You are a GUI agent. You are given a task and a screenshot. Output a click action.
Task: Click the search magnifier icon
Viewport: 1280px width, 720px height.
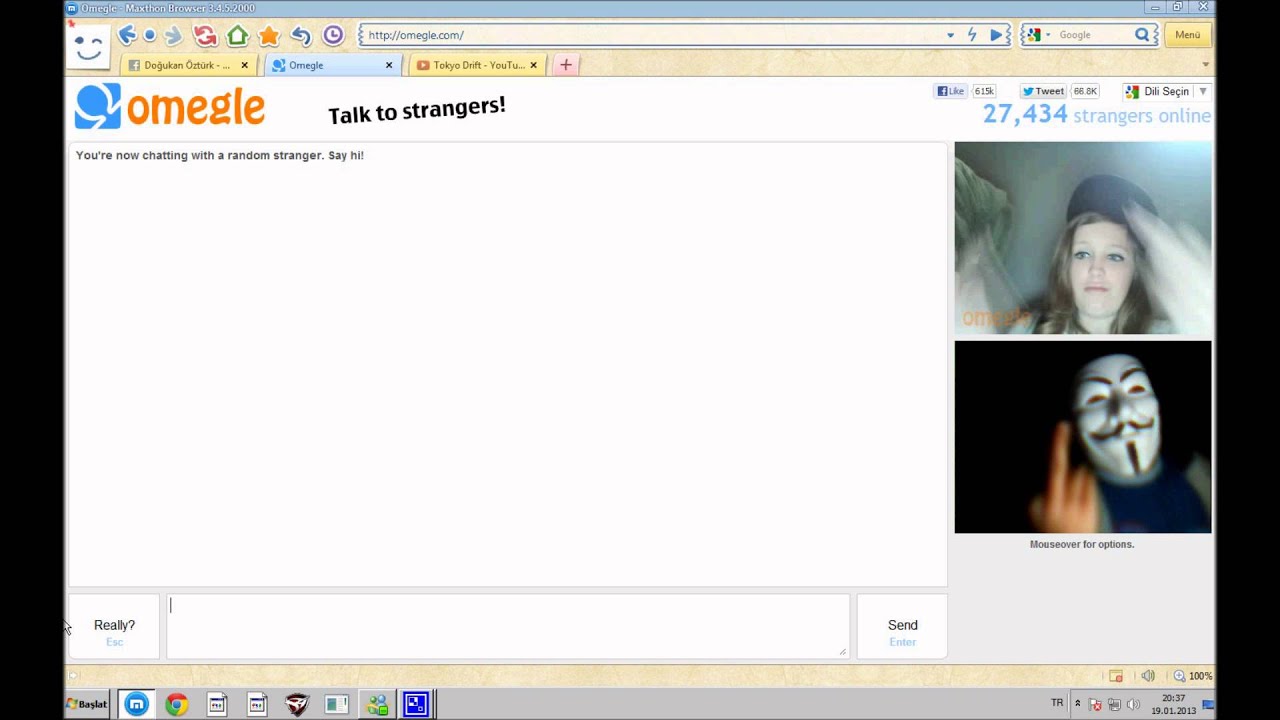tap(1142, 35)
